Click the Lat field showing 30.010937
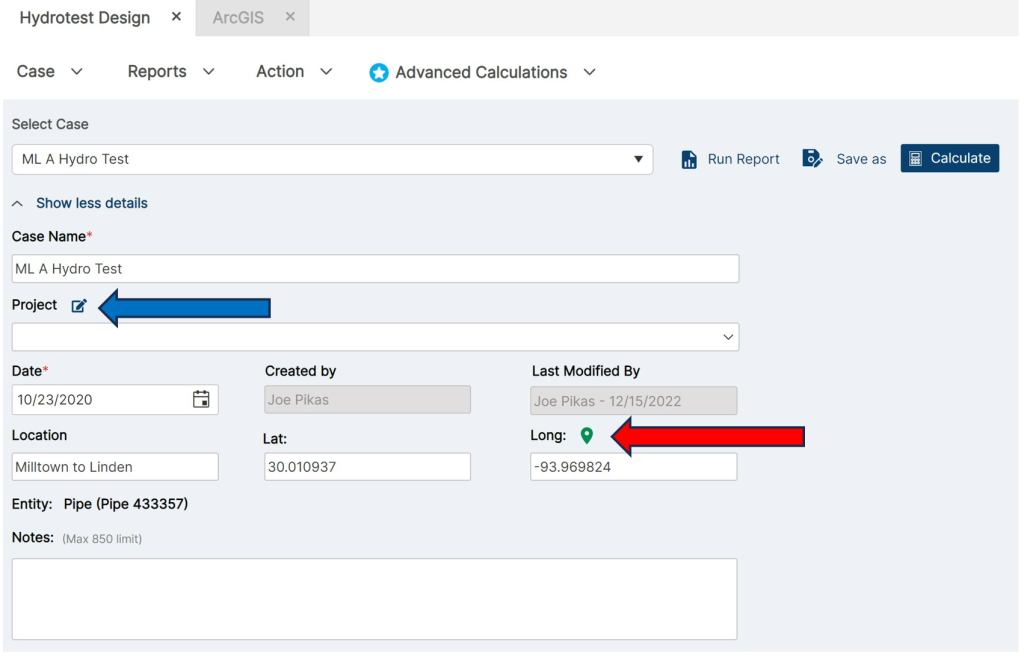The image size is (1024, 659). tap(367, 467)
